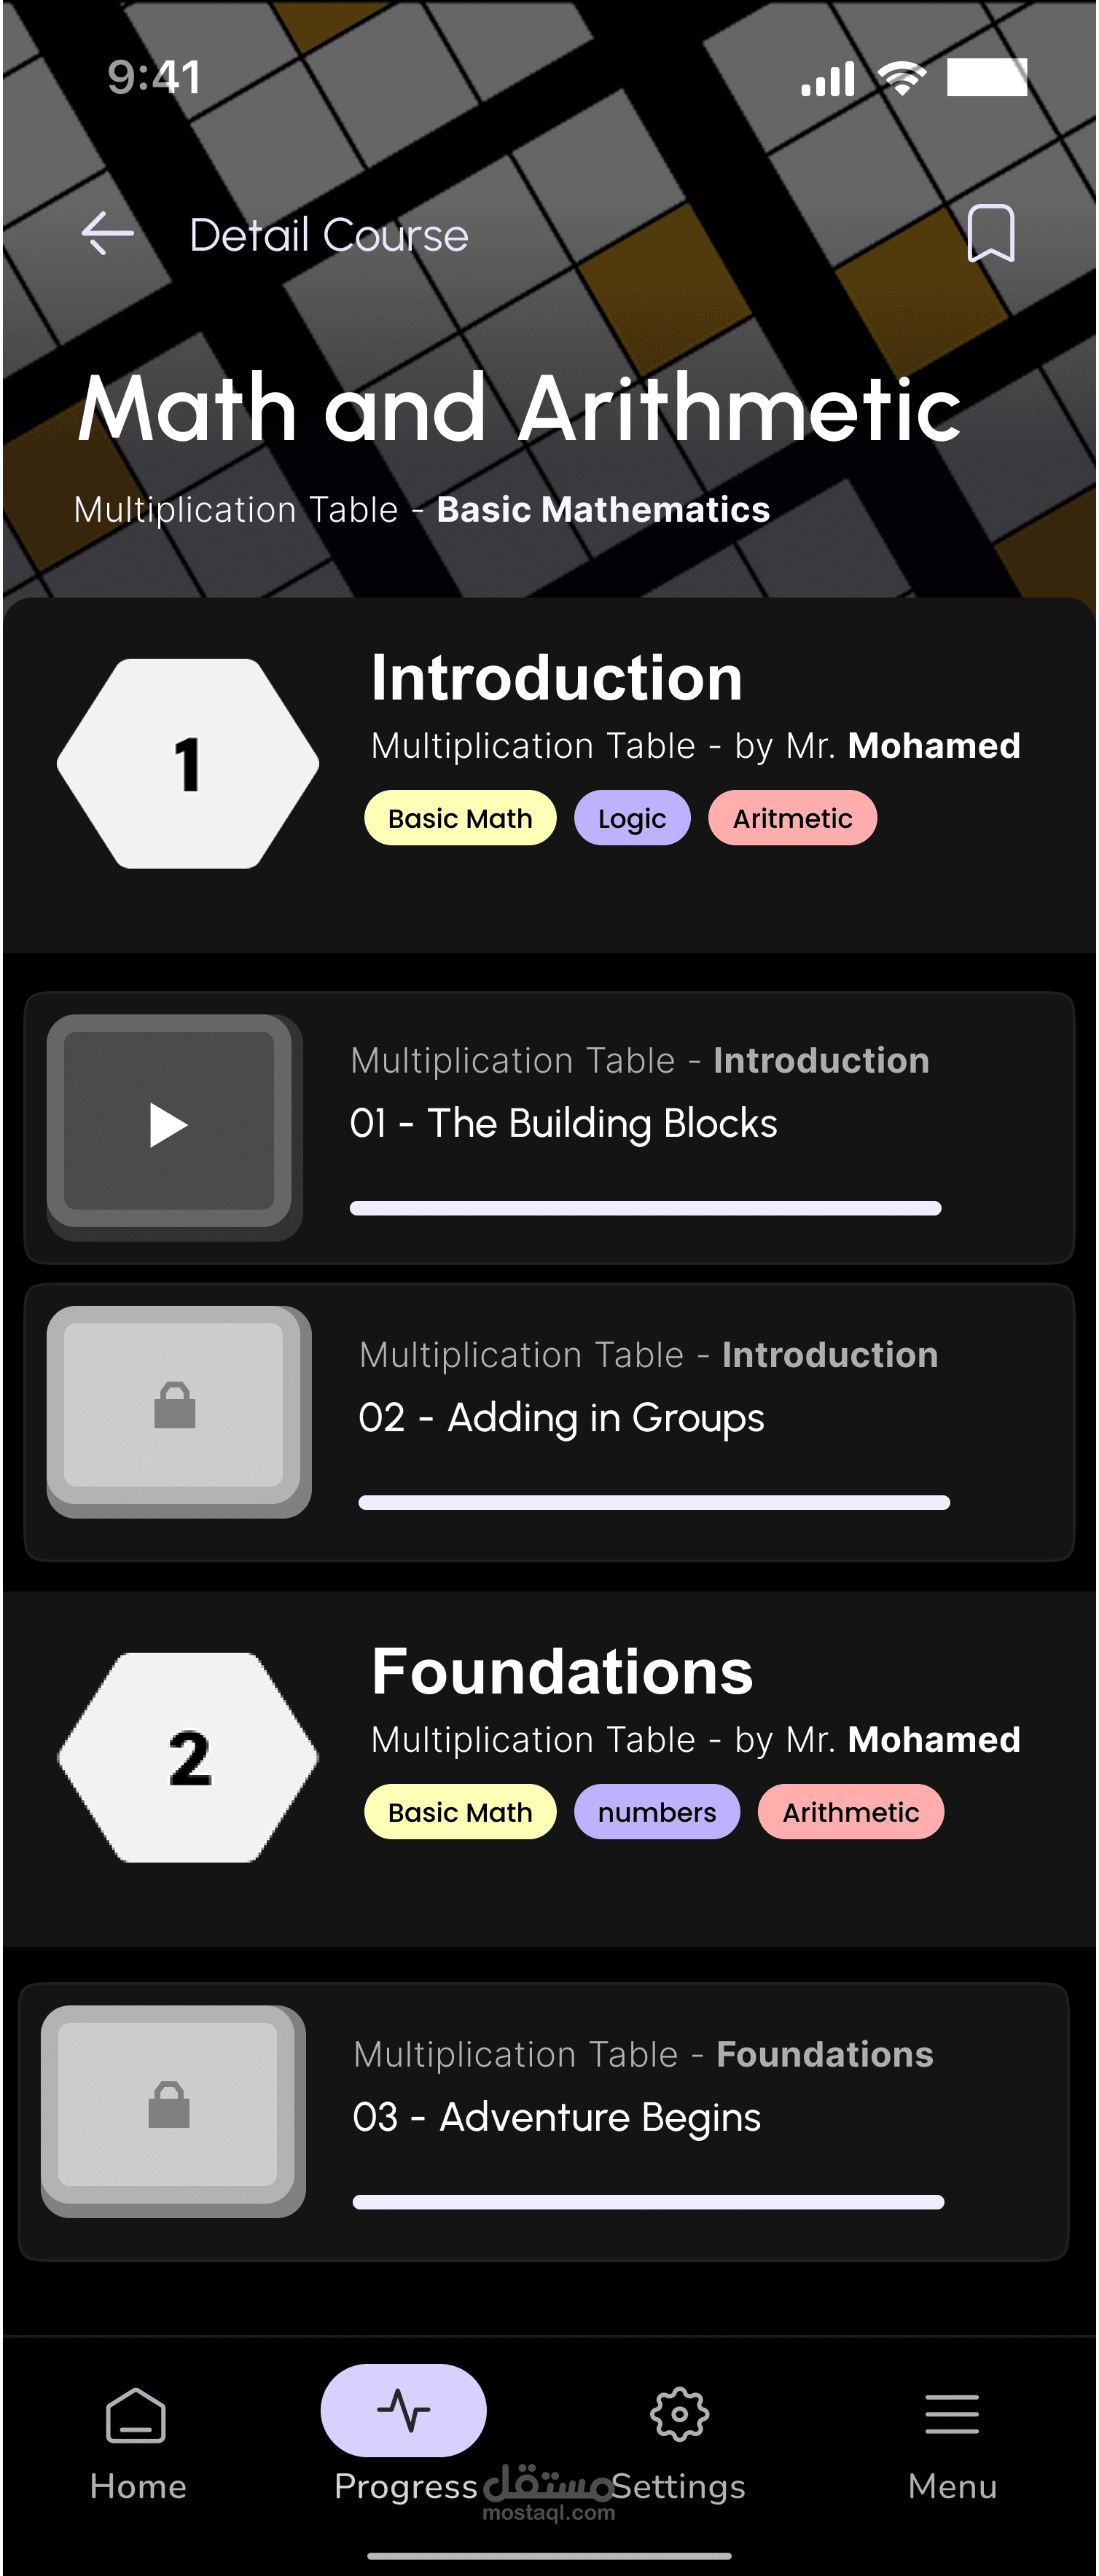Tap the hexagon number 2 badge
Viewport: 1099px width, 2576px height.
tap(188, 1757)
